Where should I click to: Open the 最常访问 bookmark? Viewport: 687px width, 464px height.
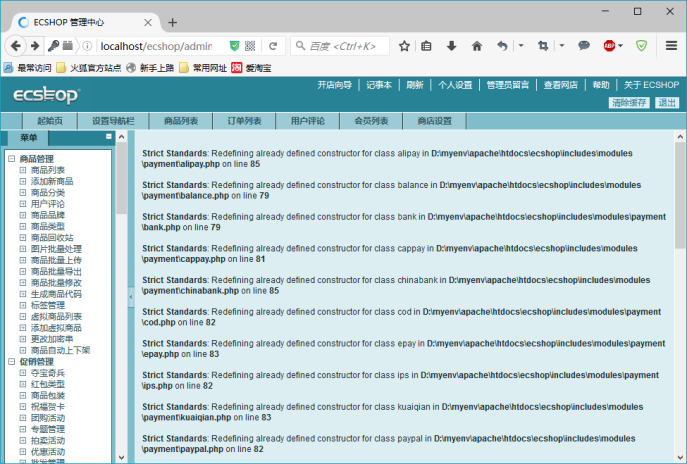pos(28,68)
